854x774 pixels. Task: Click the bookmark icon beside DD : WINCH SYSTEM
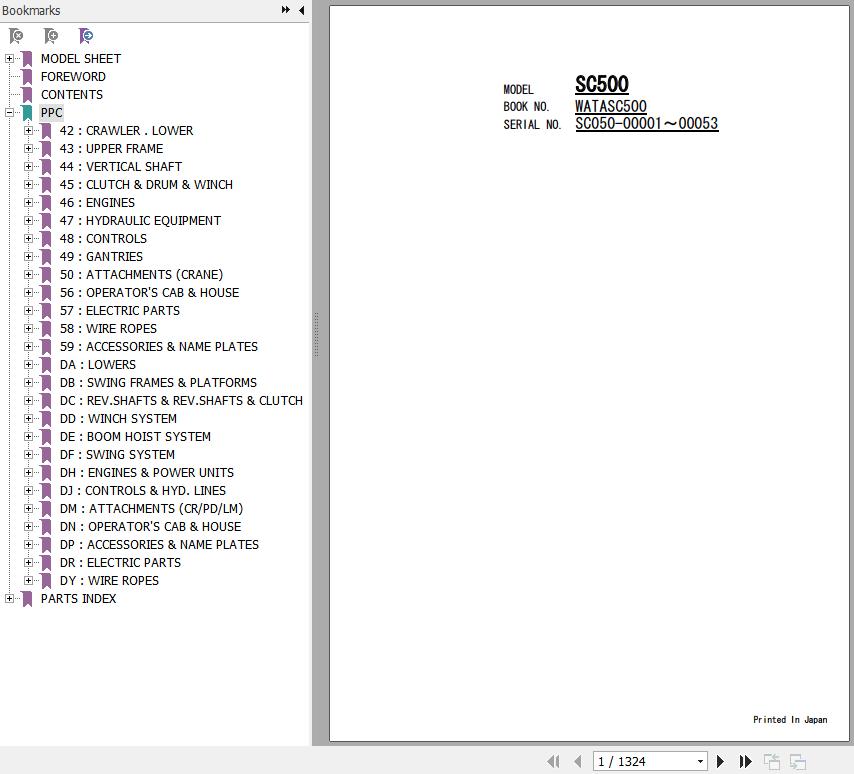tap(46, 419)
